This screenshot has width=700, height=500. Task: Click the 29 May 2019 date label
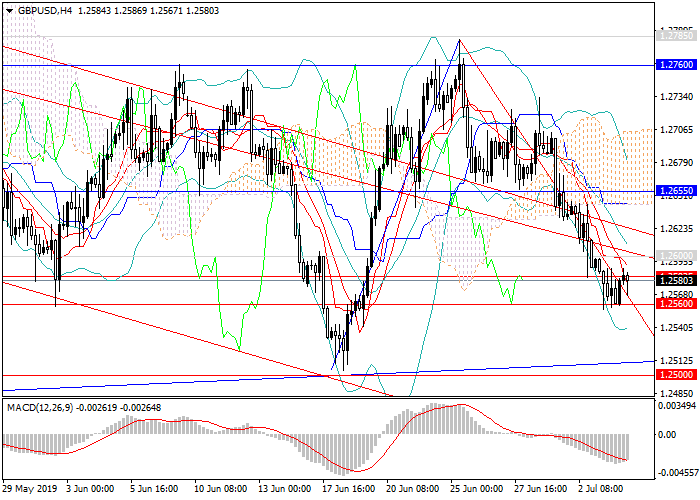(x=30, y=491)
